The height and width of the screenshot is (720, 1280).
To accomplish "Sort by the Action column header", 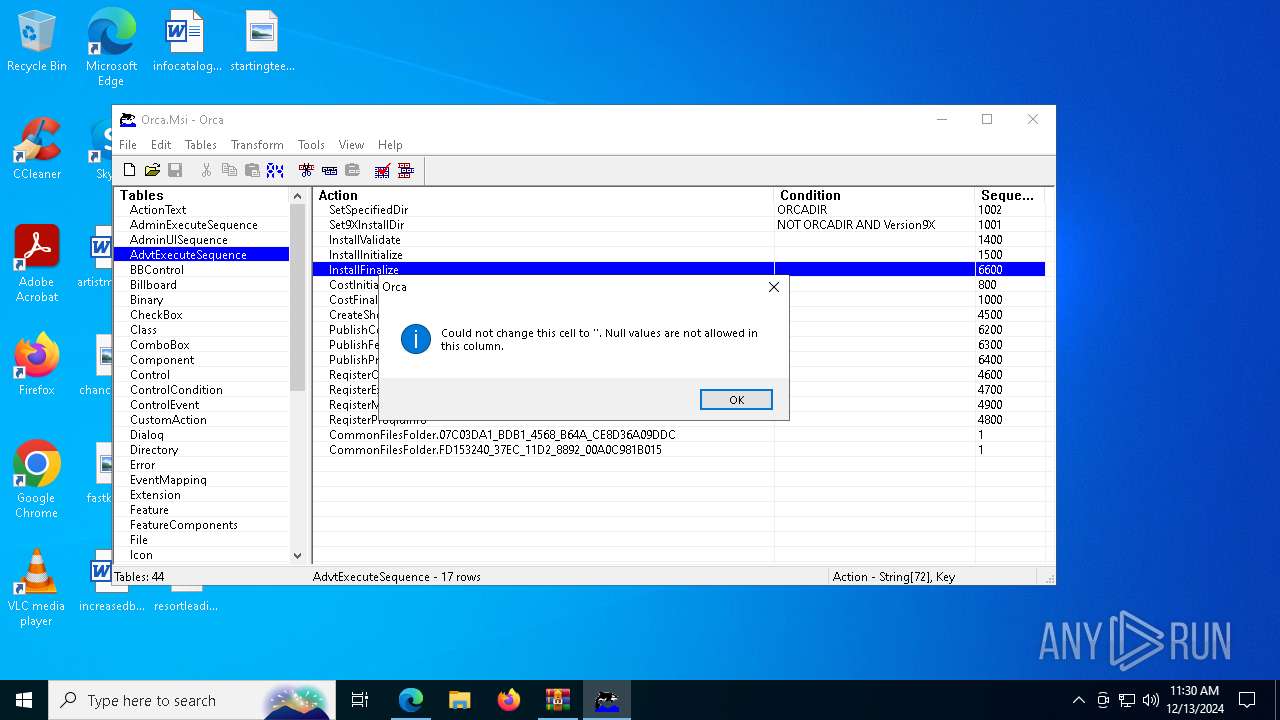I will point(543,195).
